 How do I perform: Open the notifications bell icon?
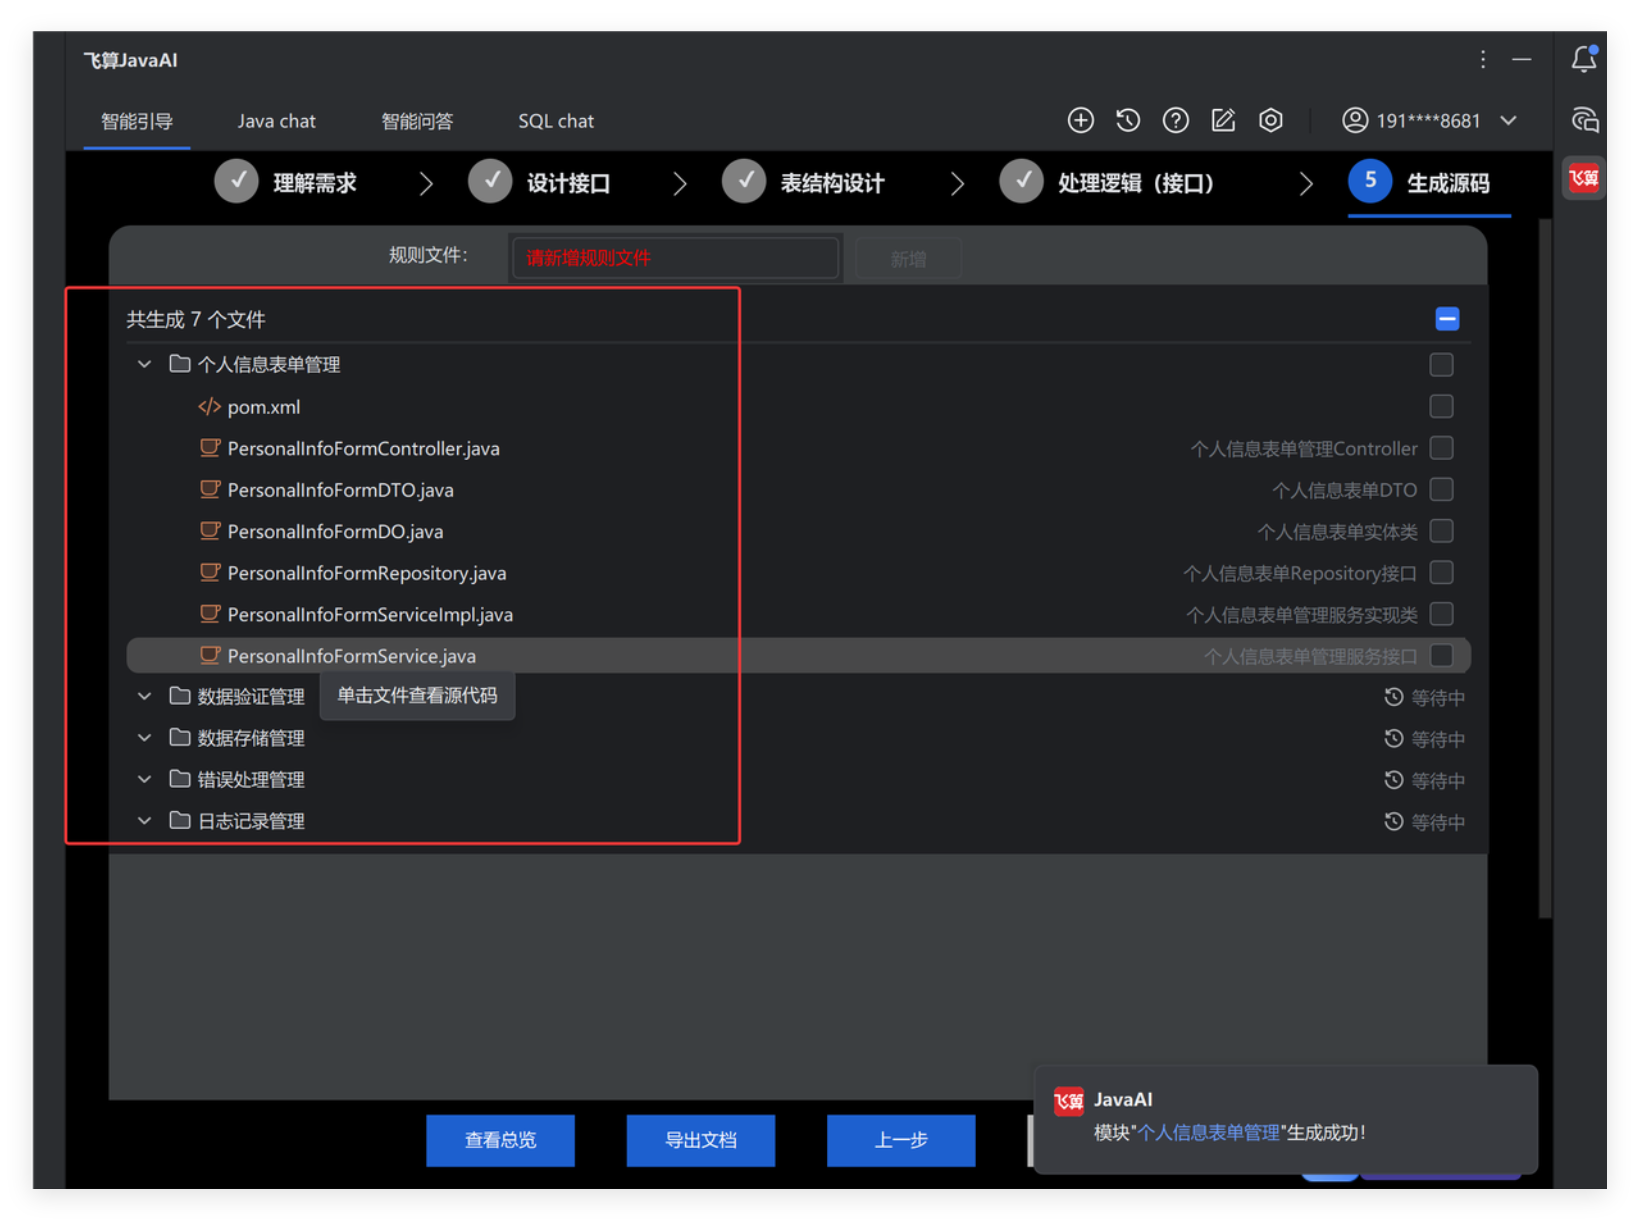tap(1583, 60)
